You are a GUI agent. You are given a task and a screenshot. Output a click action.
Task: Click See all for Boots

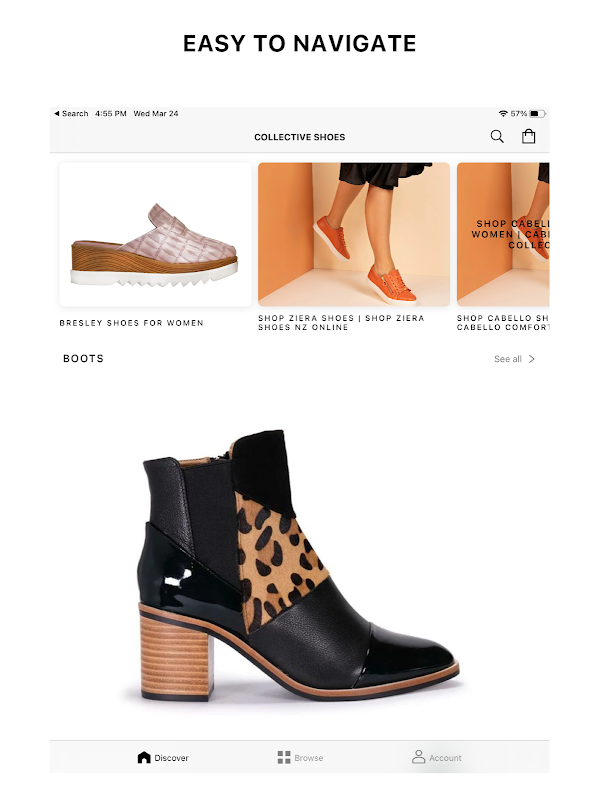click(x=508, y=359)
